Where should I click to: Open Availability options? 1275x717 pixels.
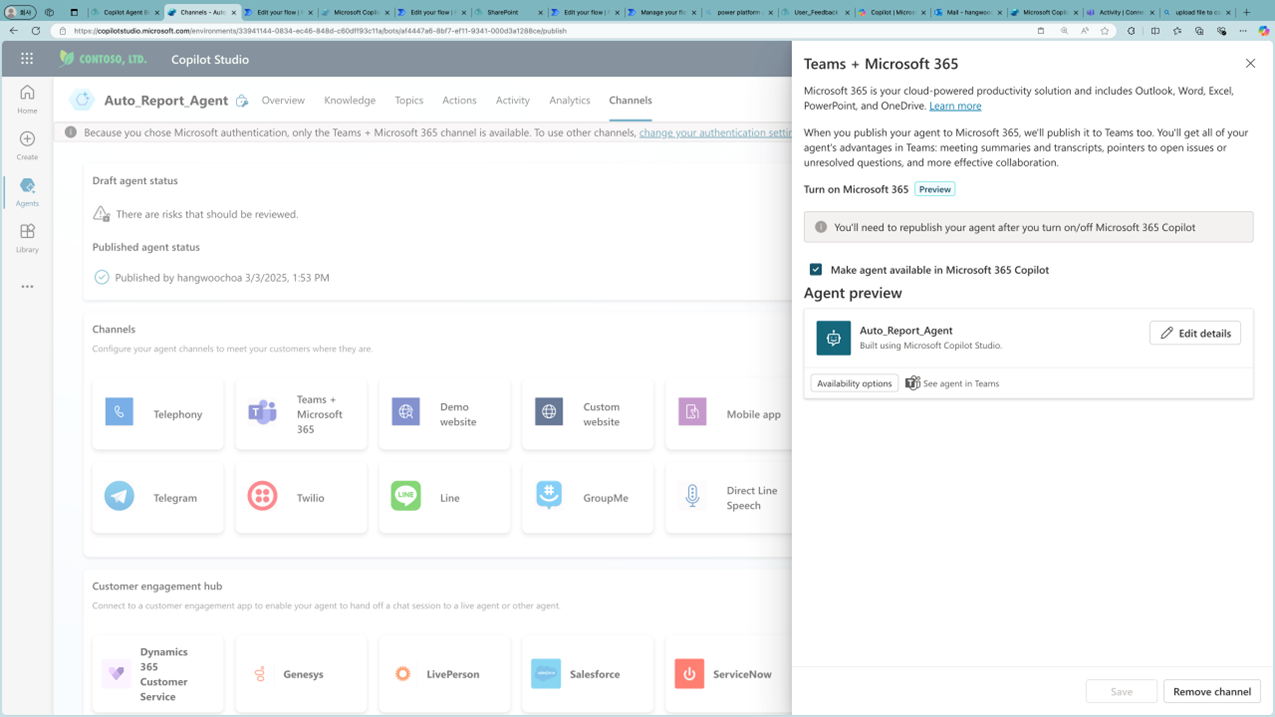pos(854,384)
